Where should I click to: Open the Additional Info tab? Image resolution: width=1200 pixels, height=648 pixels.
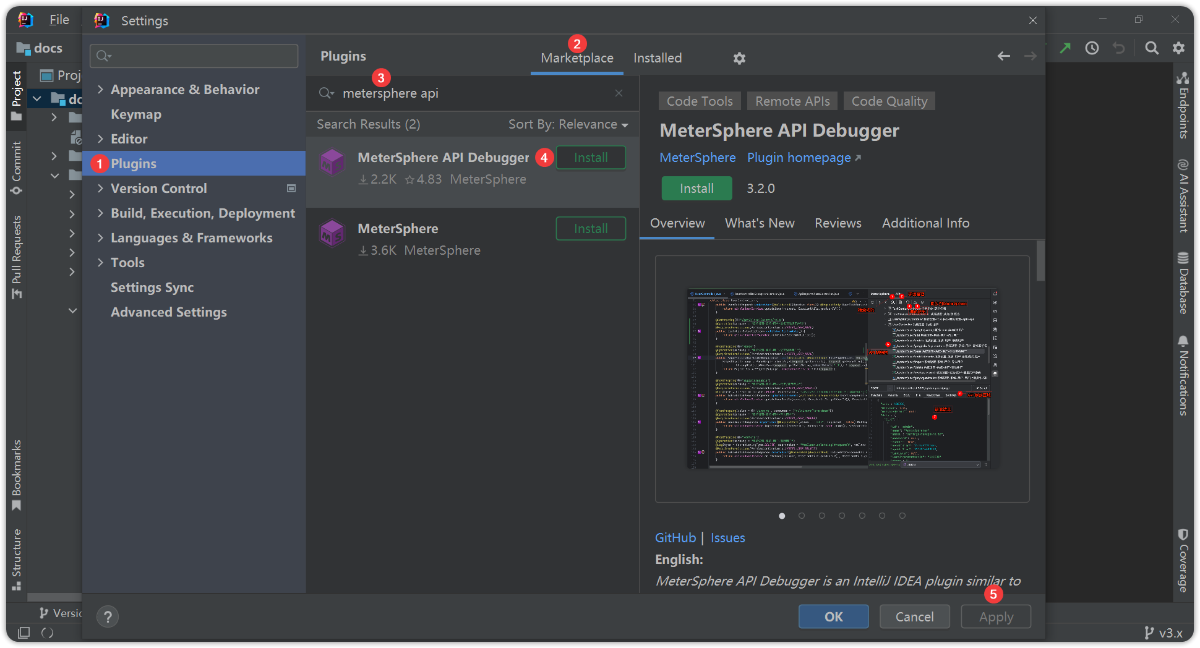tap(925, 223)
